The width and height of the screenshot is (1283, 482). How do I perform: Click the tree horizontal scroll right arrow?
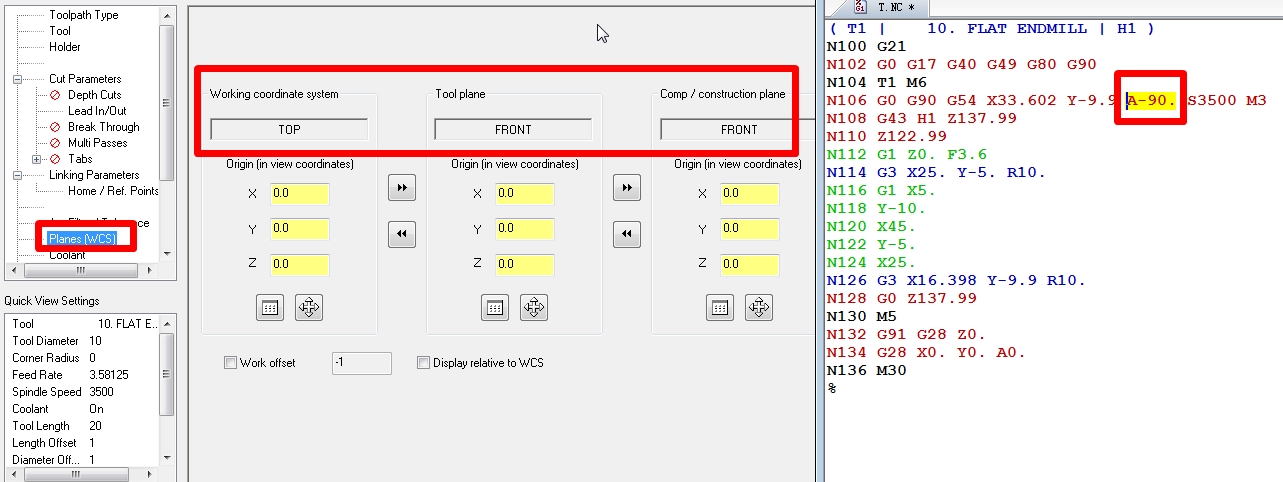click(151, 270)
